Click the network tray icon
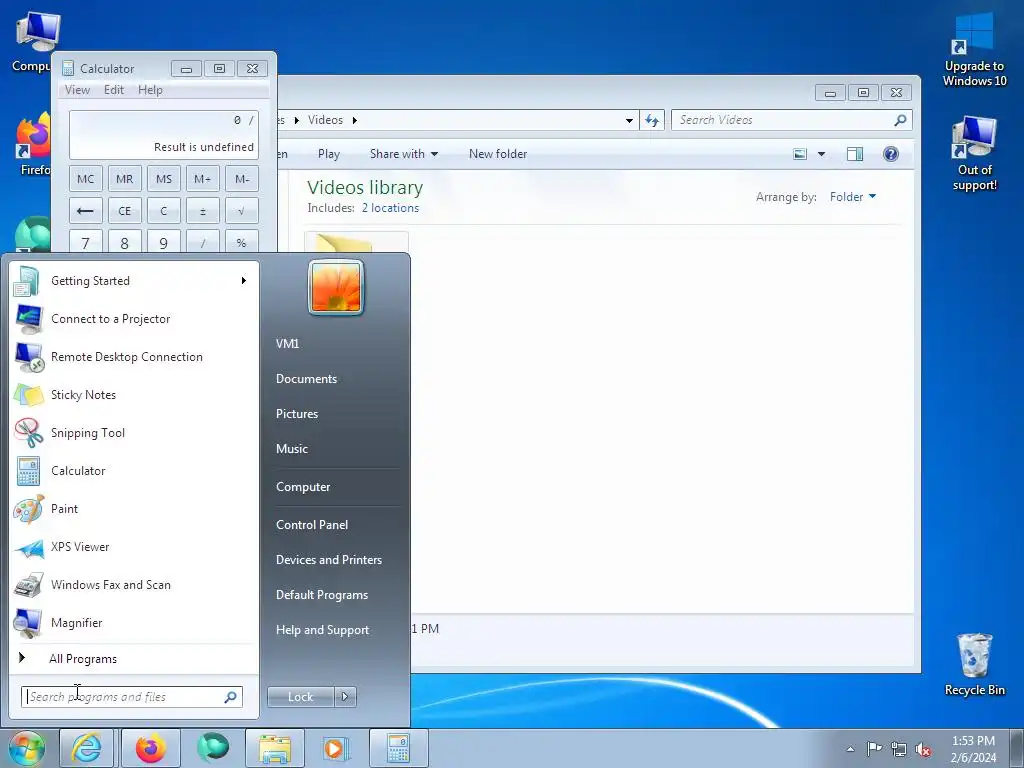The image size is (1024, 768). (899, 749)
